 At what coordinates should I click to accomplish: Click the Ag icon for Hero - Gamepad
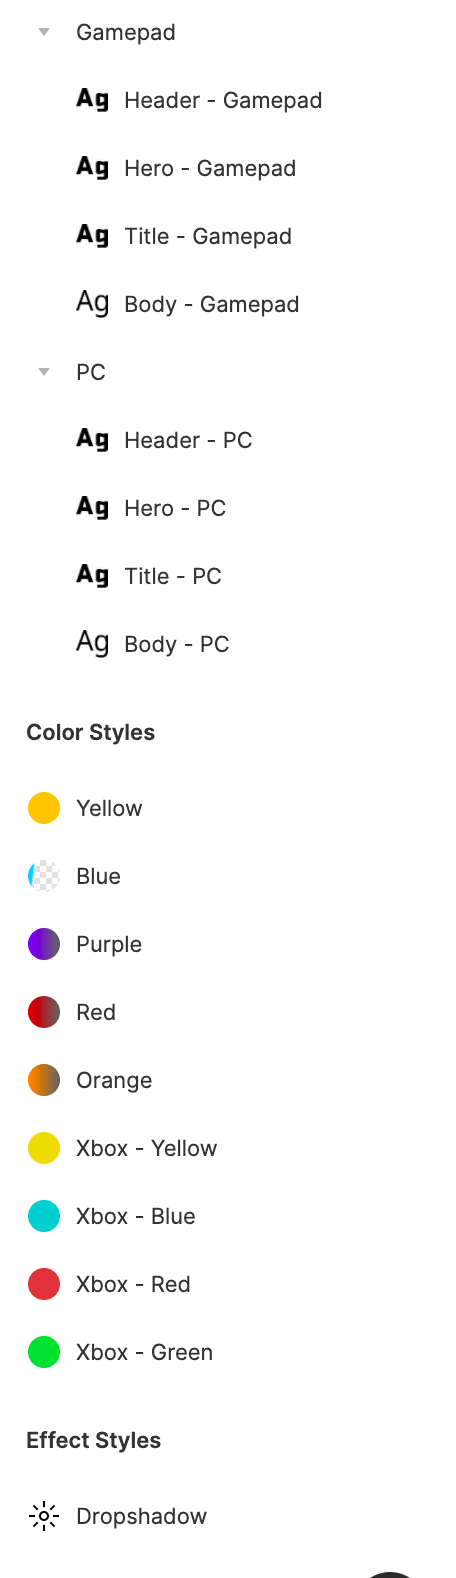[93, 168]
